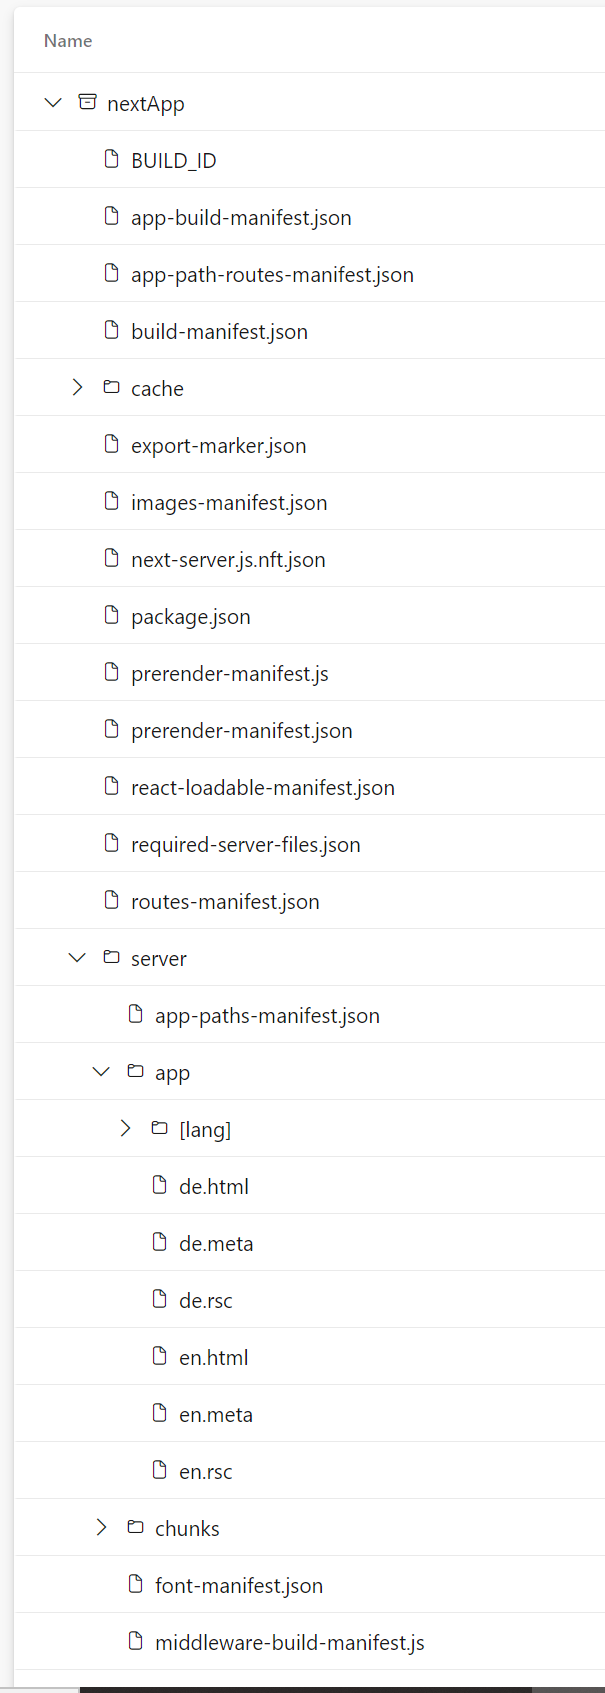Collapse the server folder
Image resolution: width=605 pixels, height=1693 pixels.
click(77, 956)
